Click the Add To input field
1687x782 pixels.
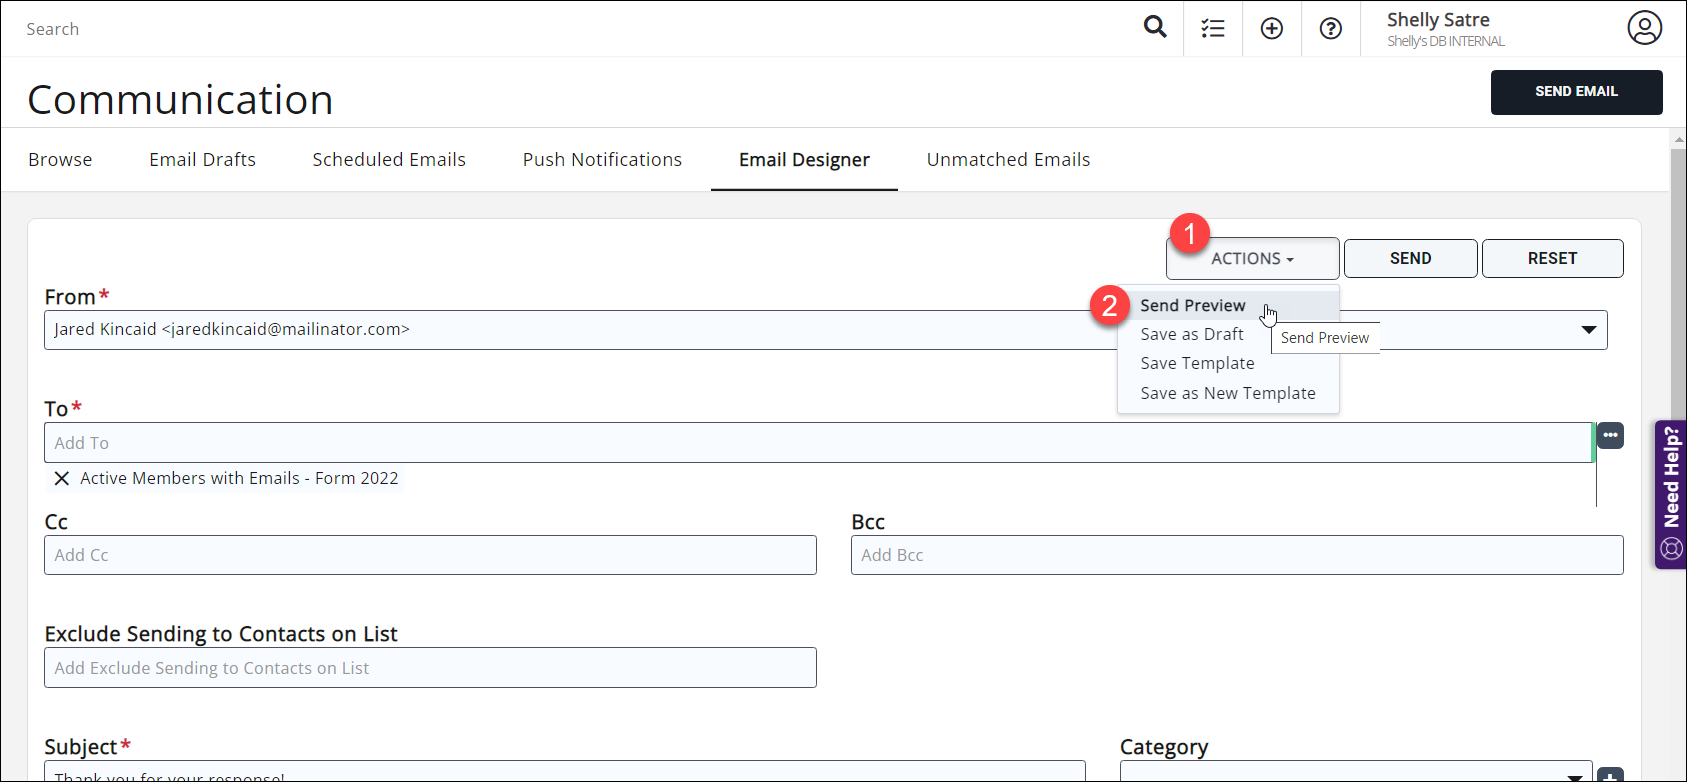[x=818, y=442]
